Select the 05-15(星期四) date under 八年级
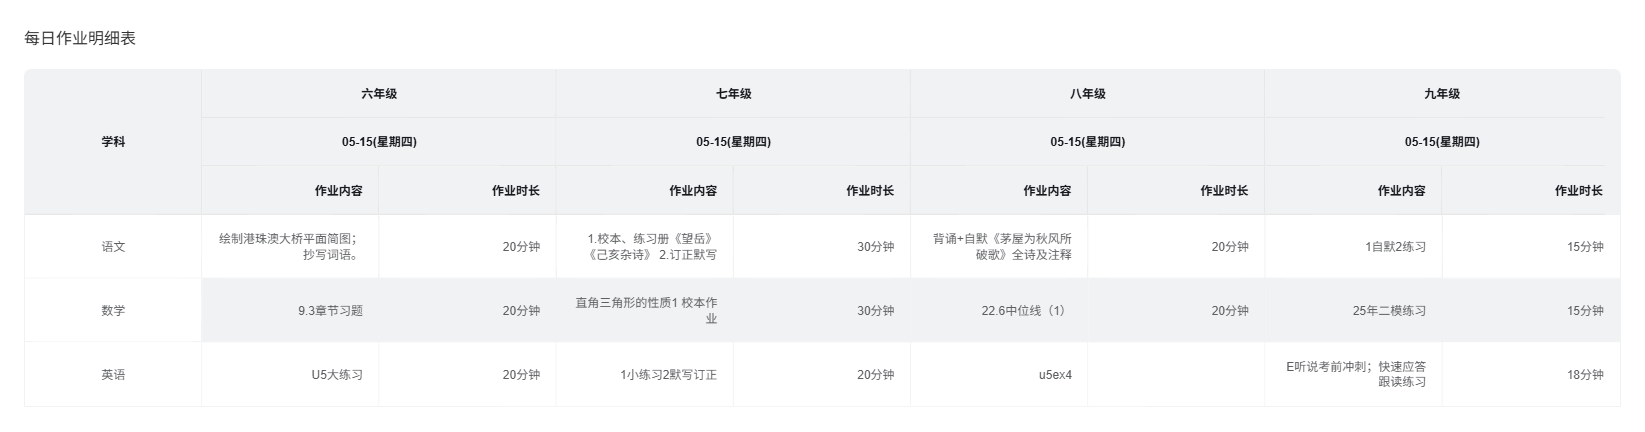Image resolution: width=1645 pixels, height=432 pixels. tap(1087, 142)
